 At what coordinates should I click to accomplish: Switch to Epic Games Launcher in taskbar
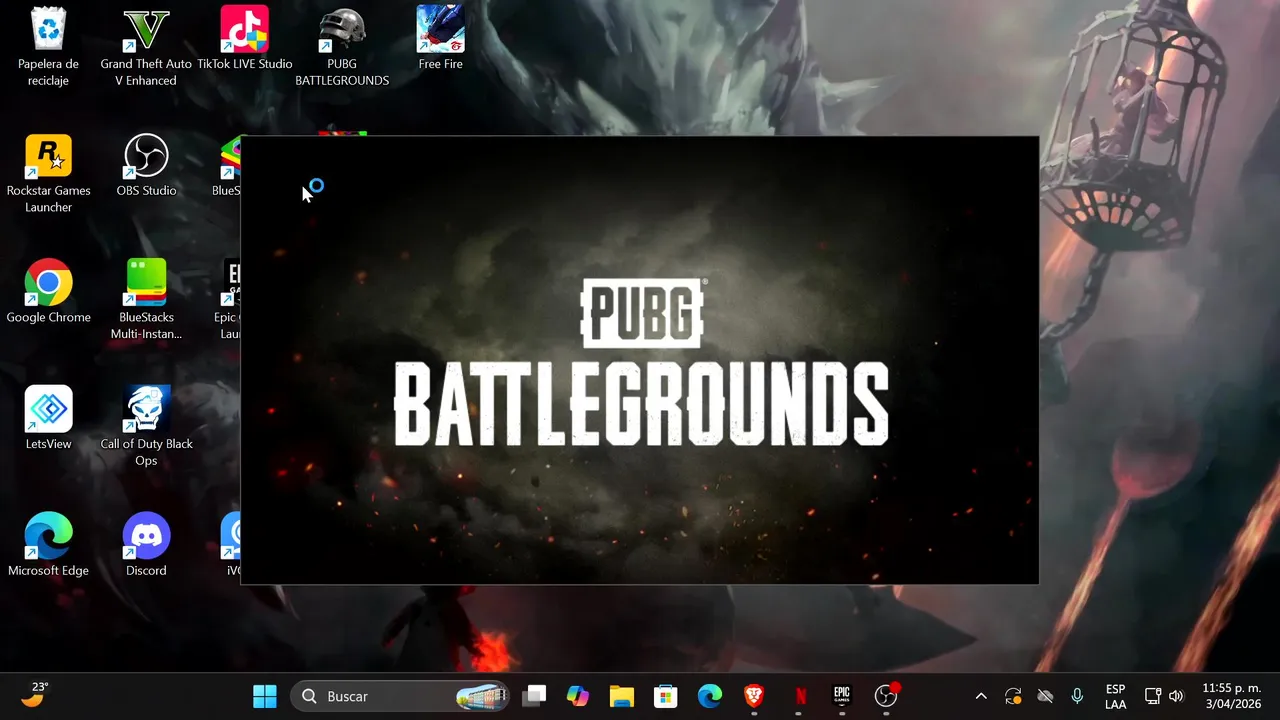point(842,696)
